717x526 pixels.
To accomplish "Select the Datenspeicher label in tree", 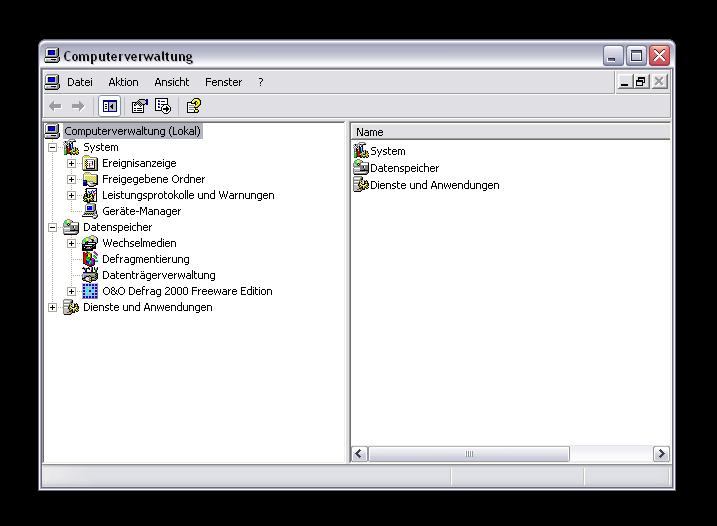I will [x=118, y=227].
